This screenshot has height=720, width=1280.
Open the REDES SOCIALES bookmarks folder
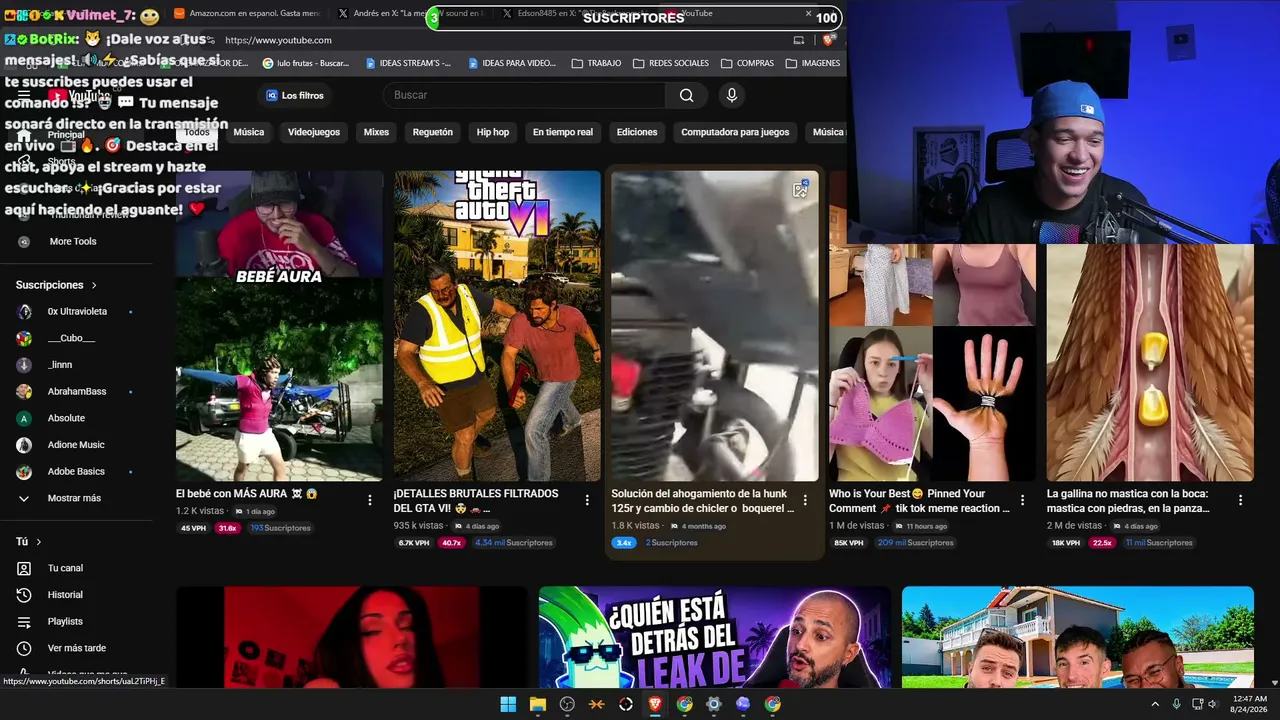coord(672,63)
